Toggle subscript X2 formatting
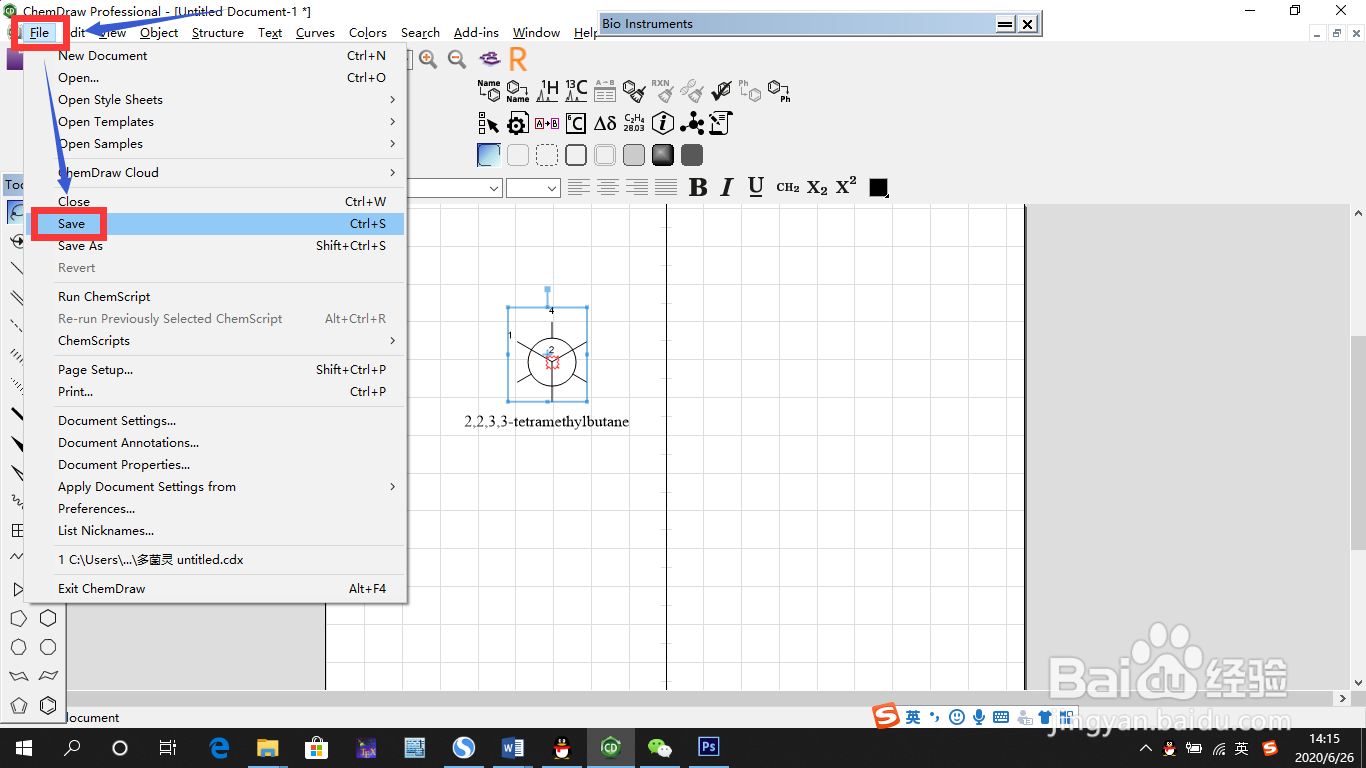The width and height of the screenshot is (1366, 768). click(x=817, y=187)
